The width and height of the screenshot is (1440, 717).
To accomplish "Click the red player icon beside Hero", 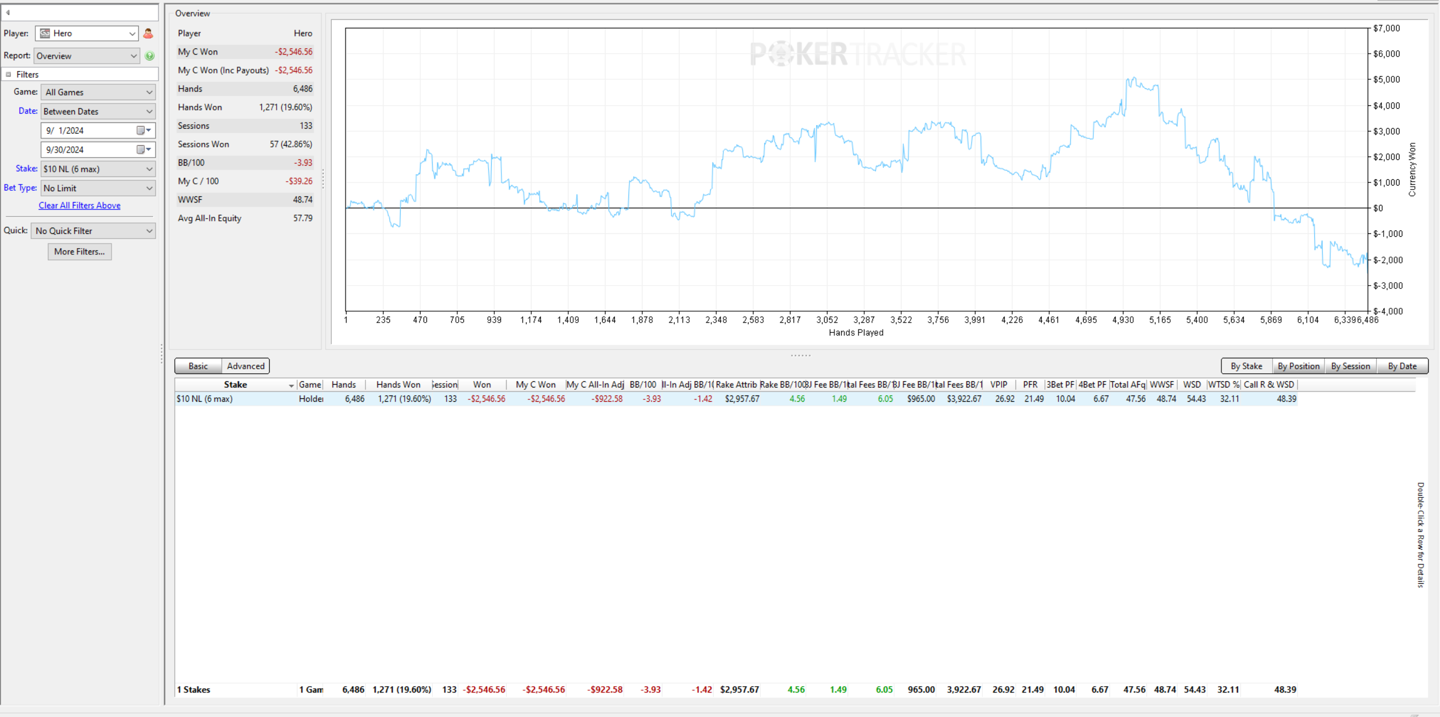I will click(148, 34).
